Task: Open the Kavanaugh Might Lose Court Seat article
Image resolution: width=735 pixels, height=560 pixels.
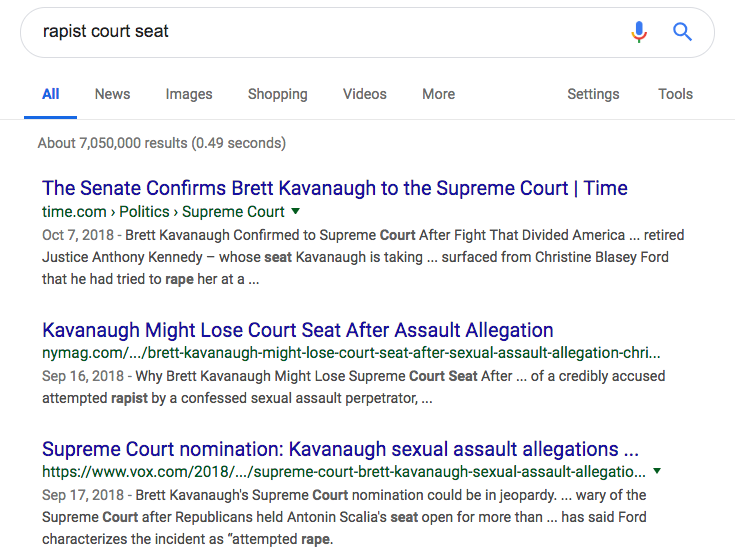Action: click(298, 330)
